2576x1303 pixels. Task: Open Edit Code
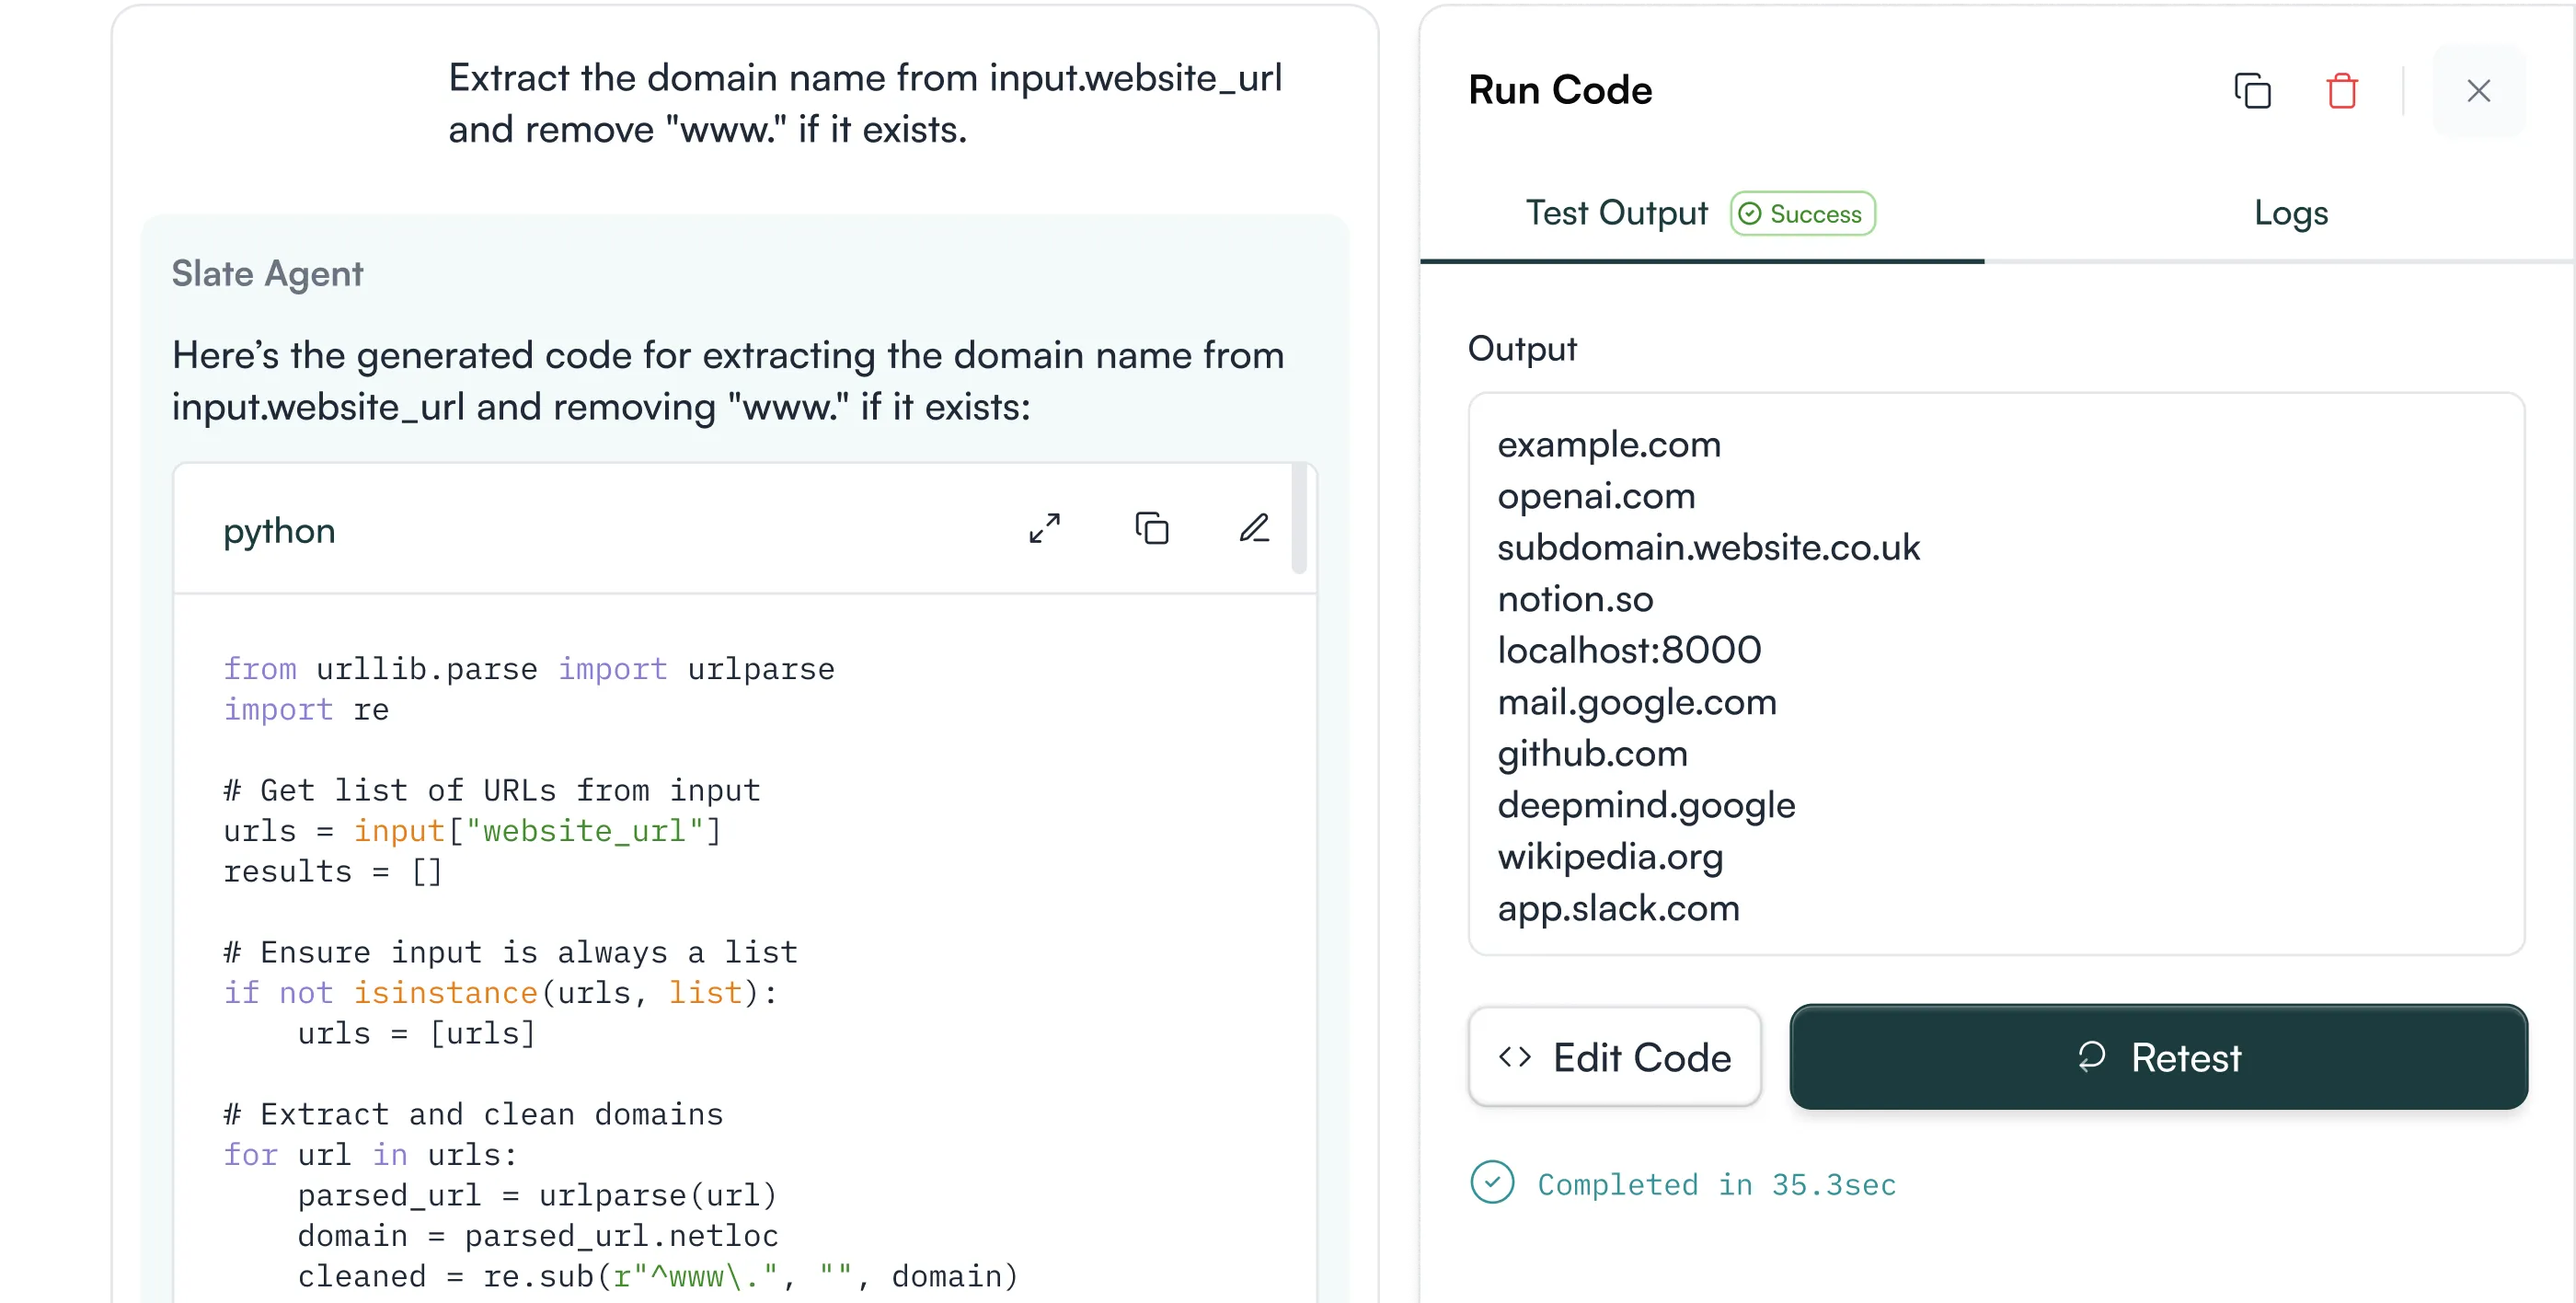1614,1057
